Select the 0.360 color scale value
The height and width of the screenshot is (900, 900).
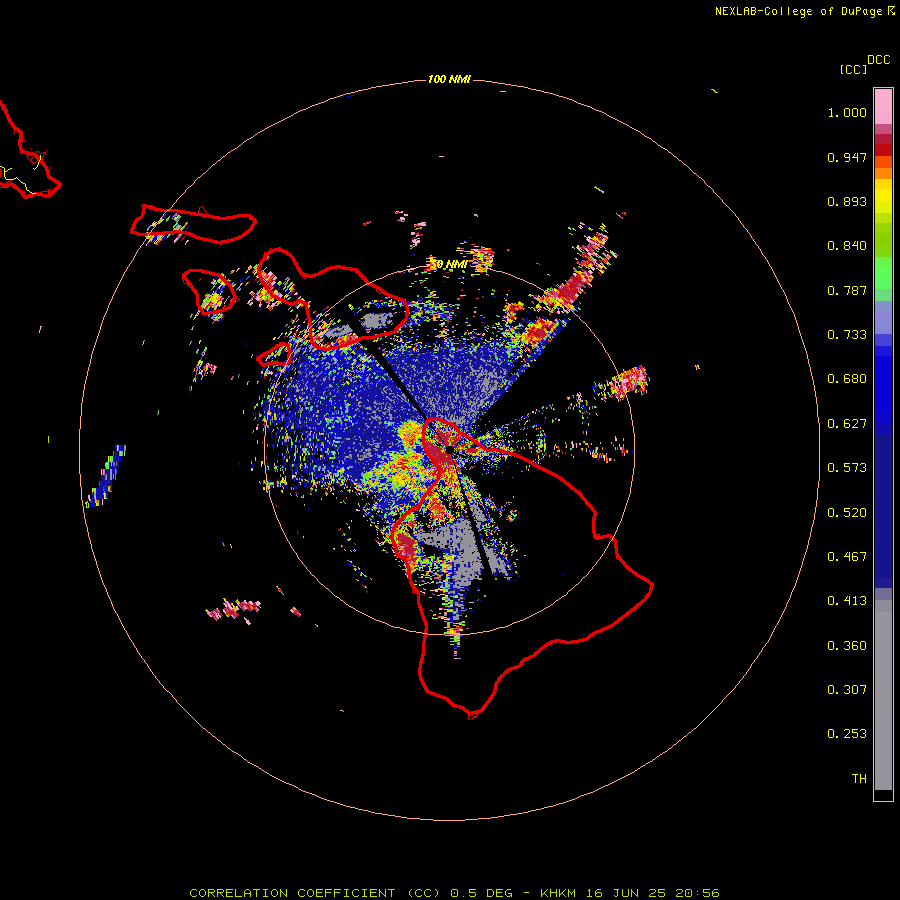coord(847,646)
